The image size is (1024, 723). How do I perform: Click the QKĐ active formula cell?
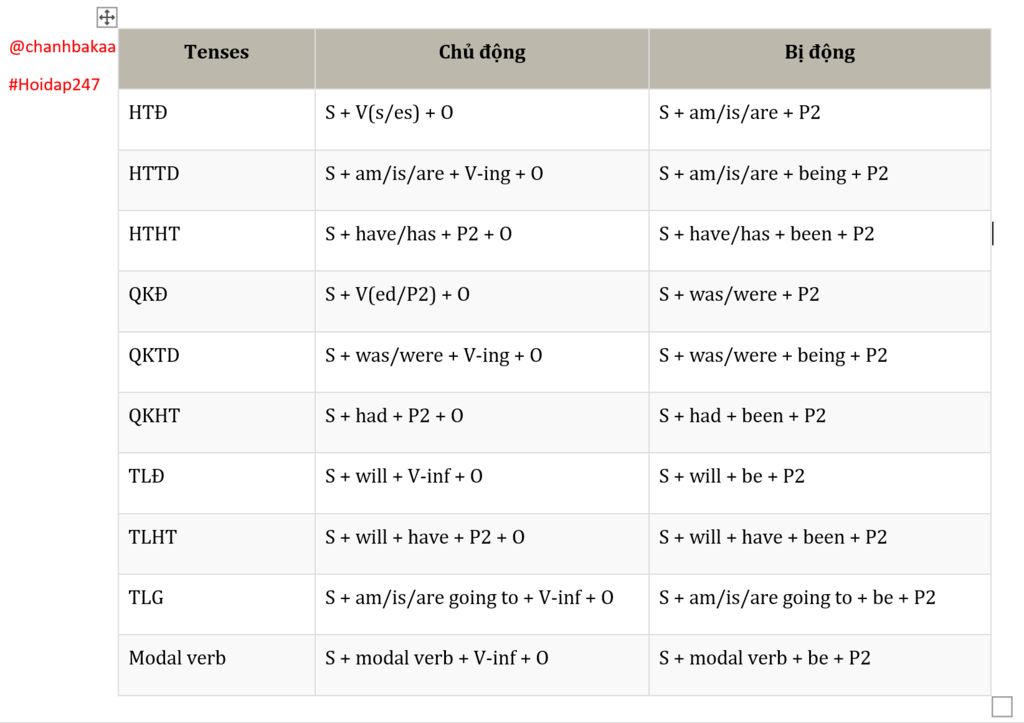click(x=482, y=302)
